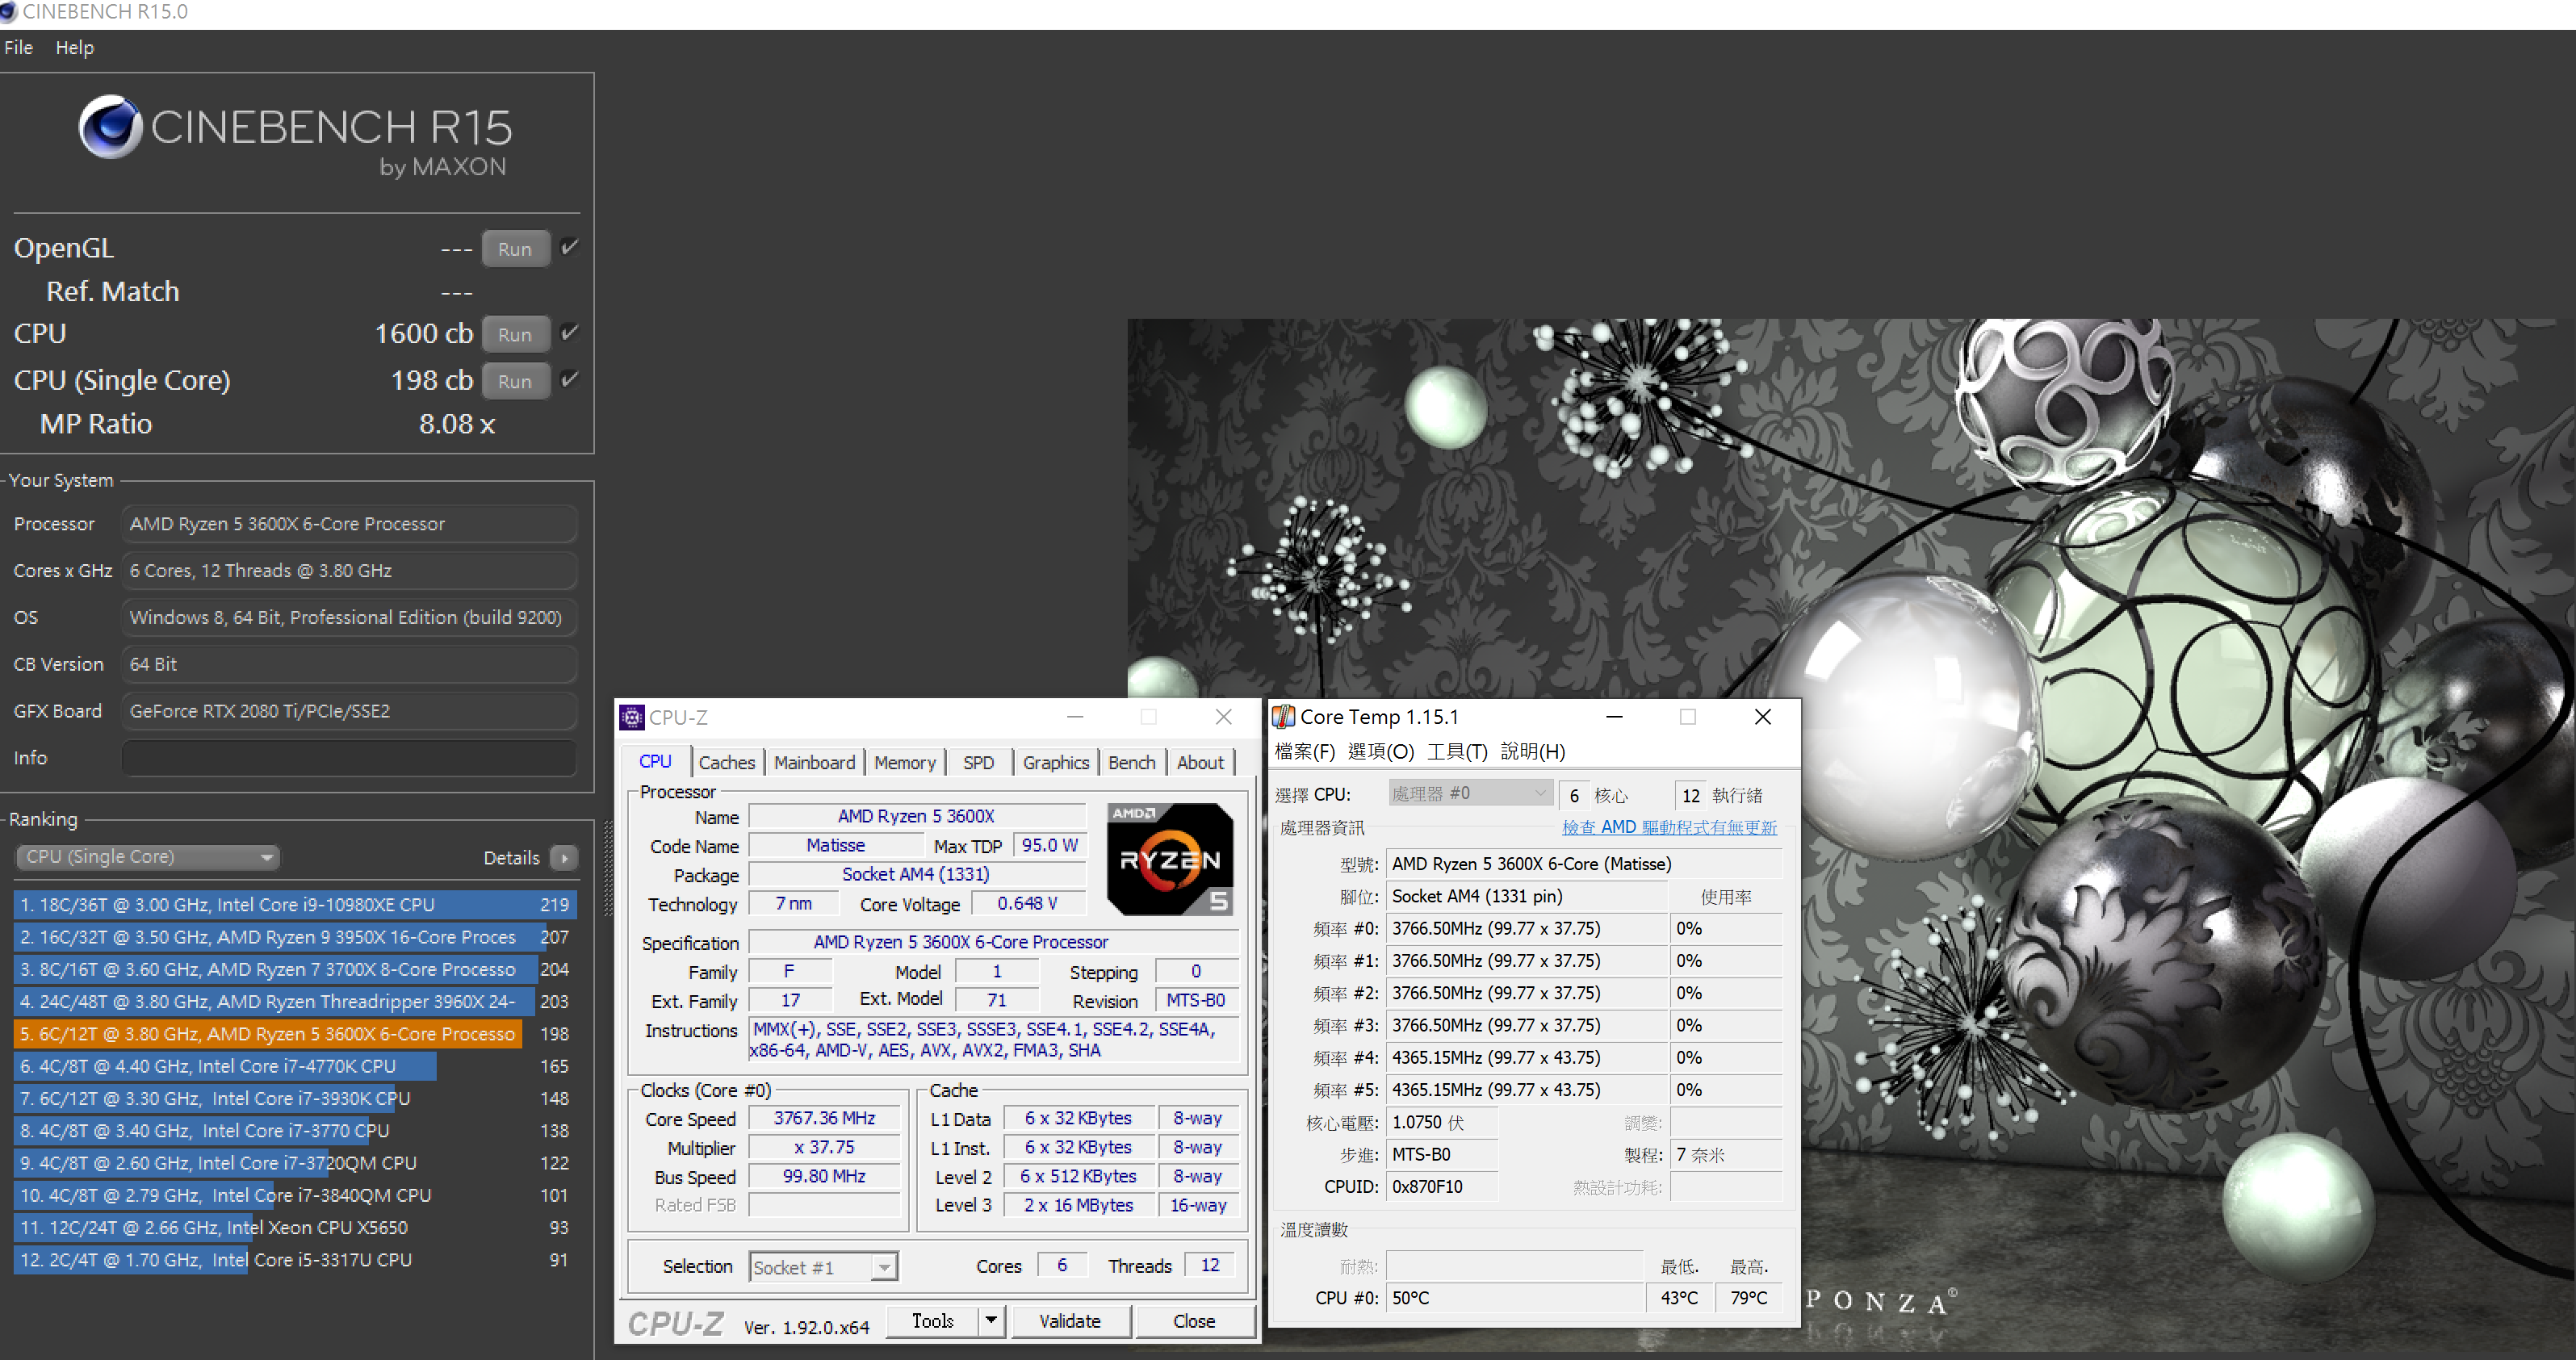Click the Multiplier value x 37.75

pyautogui.click(x=824, y=1147)
